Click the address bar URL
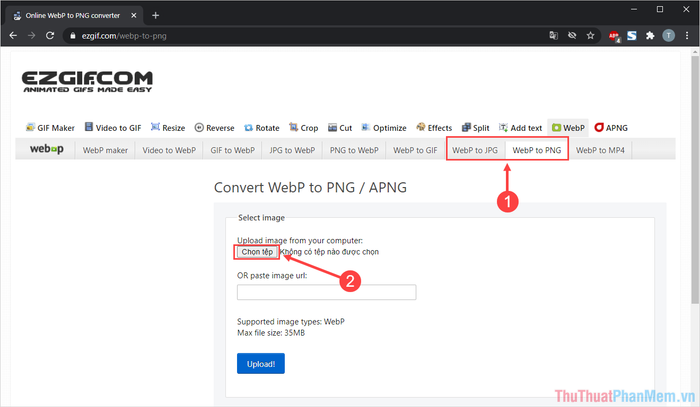The image size is (700, 407). (x=124, y=36)
